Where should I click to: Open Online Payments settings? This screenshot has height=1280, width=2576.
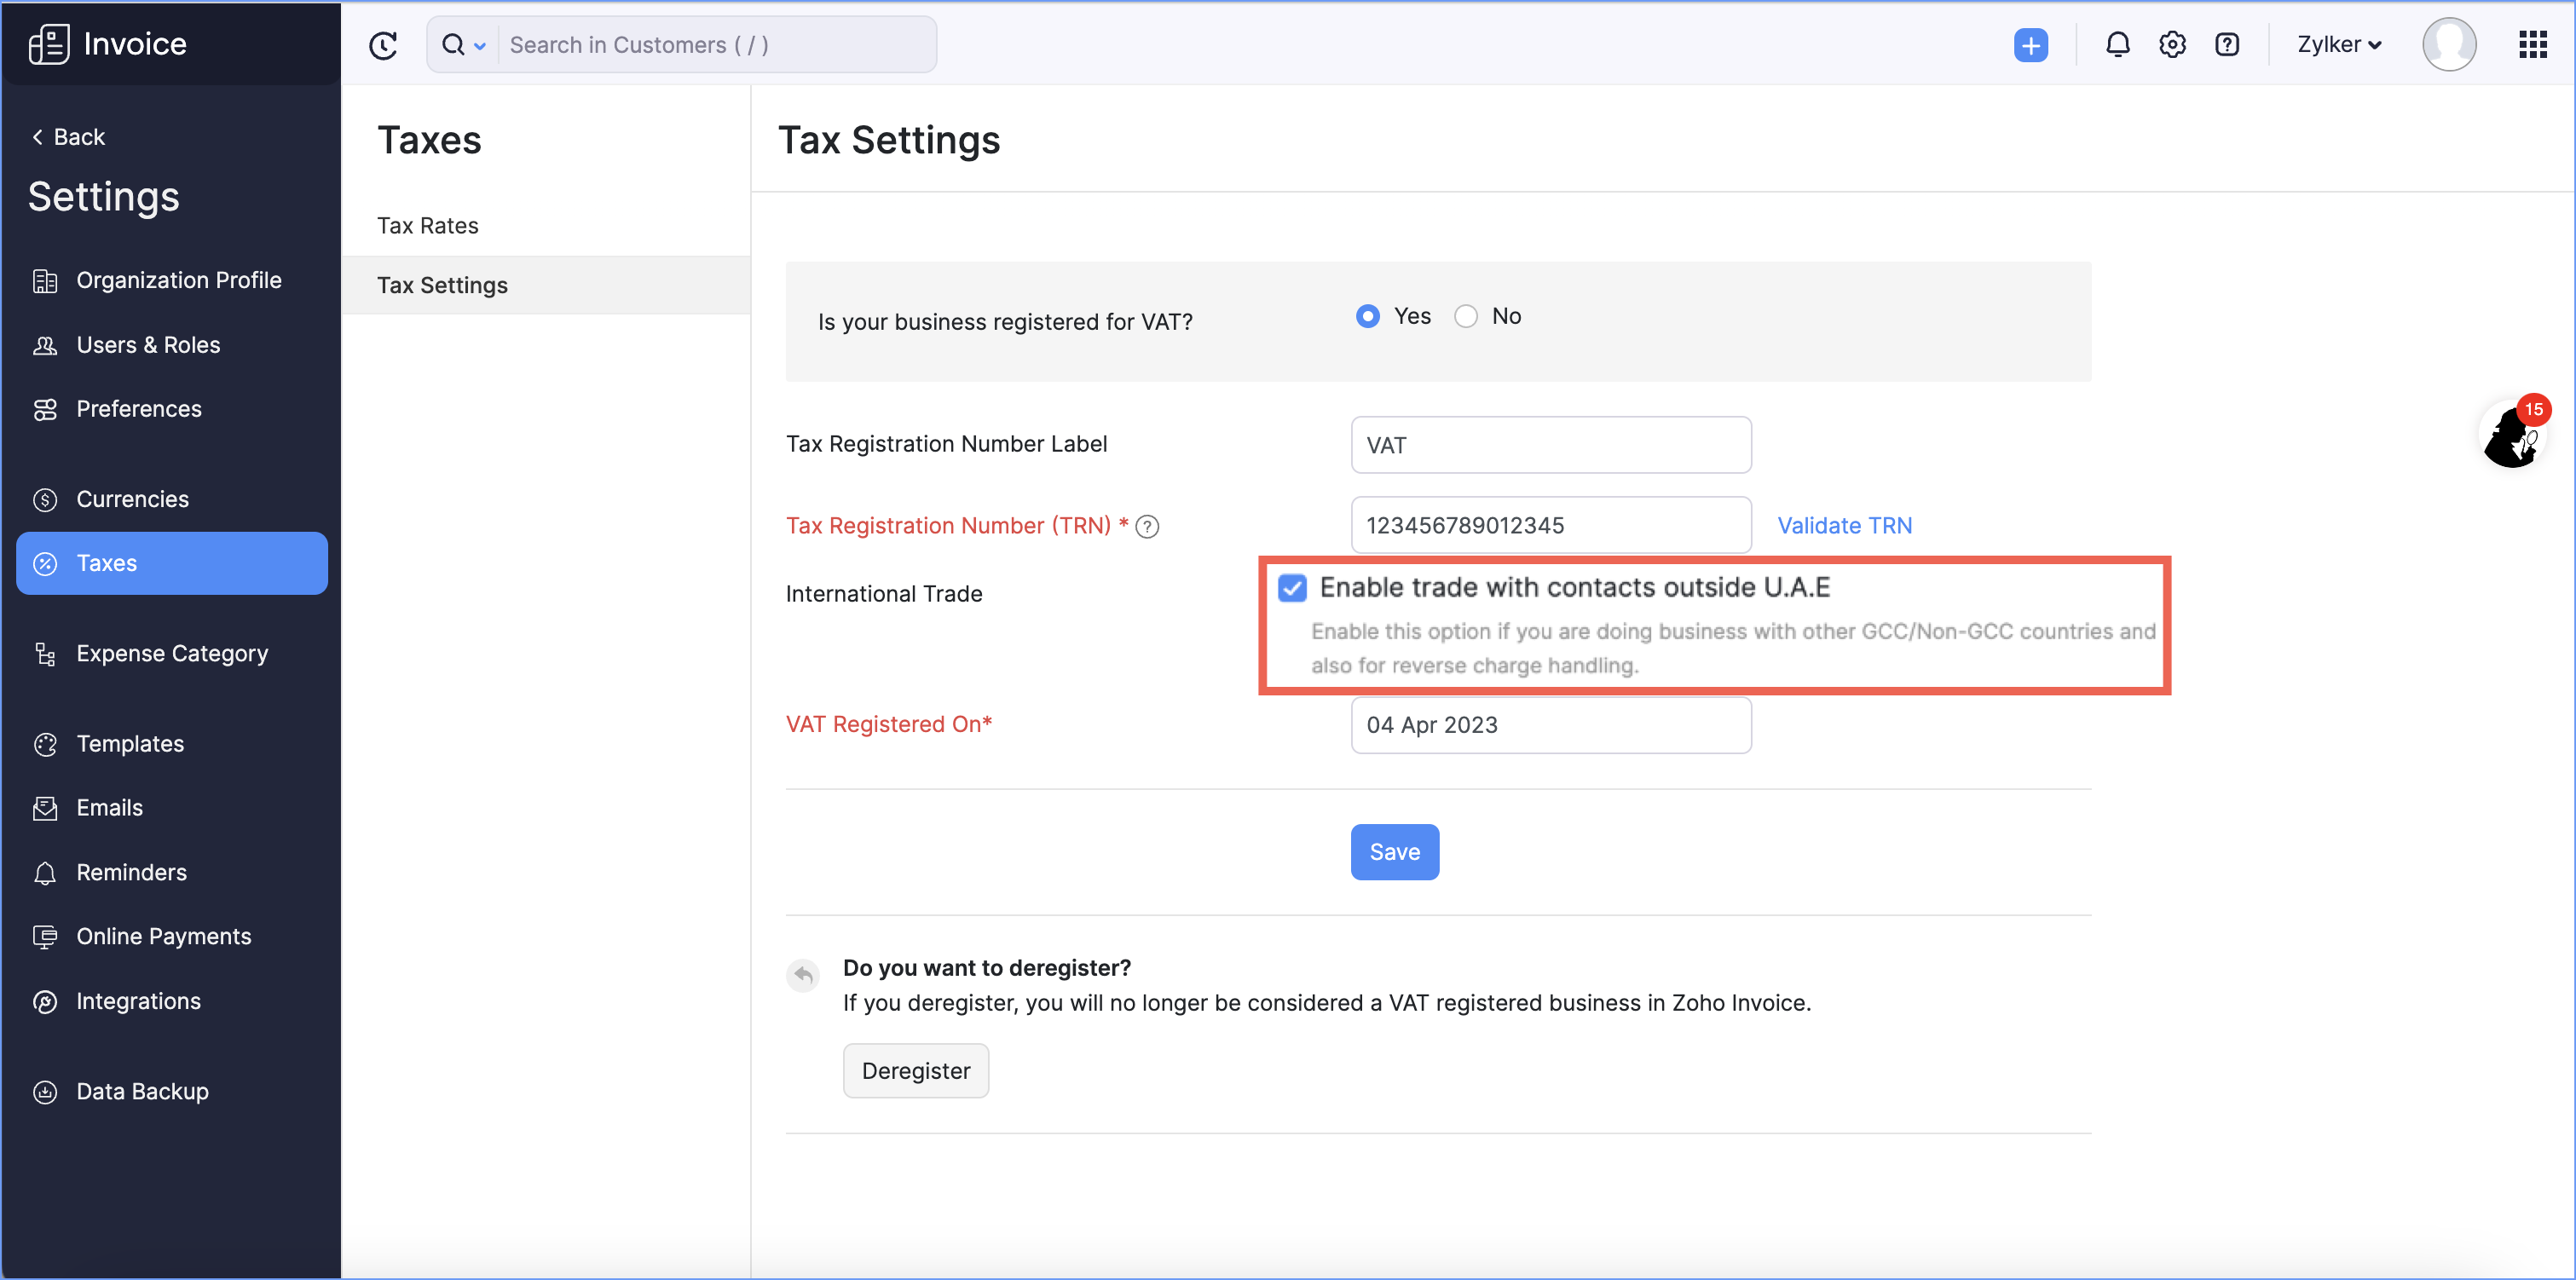172,936
